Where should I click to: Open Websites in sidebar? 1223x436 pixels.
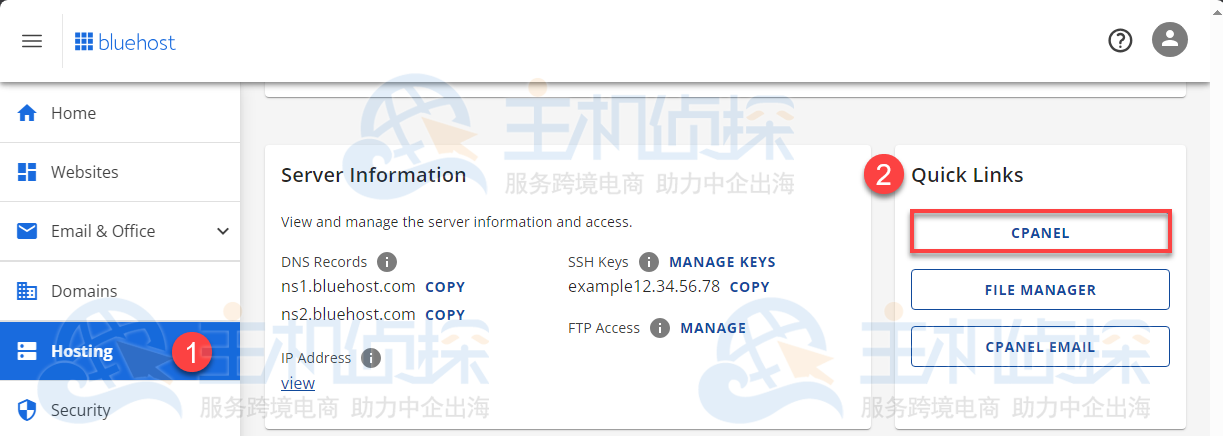(x=120, y=172)
